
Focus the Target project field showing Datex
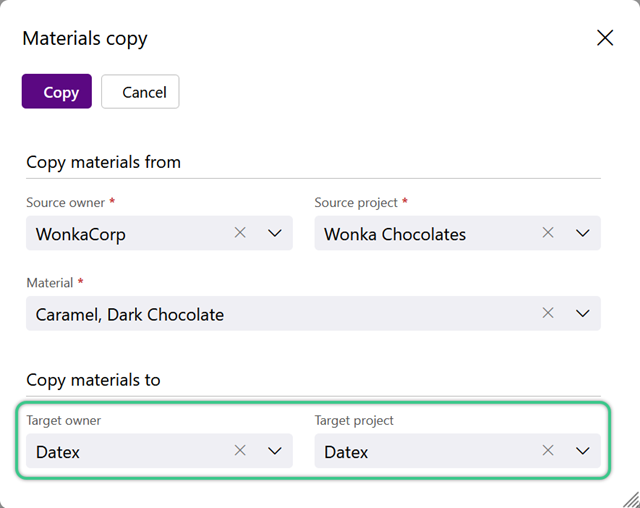tap(458, 451)
